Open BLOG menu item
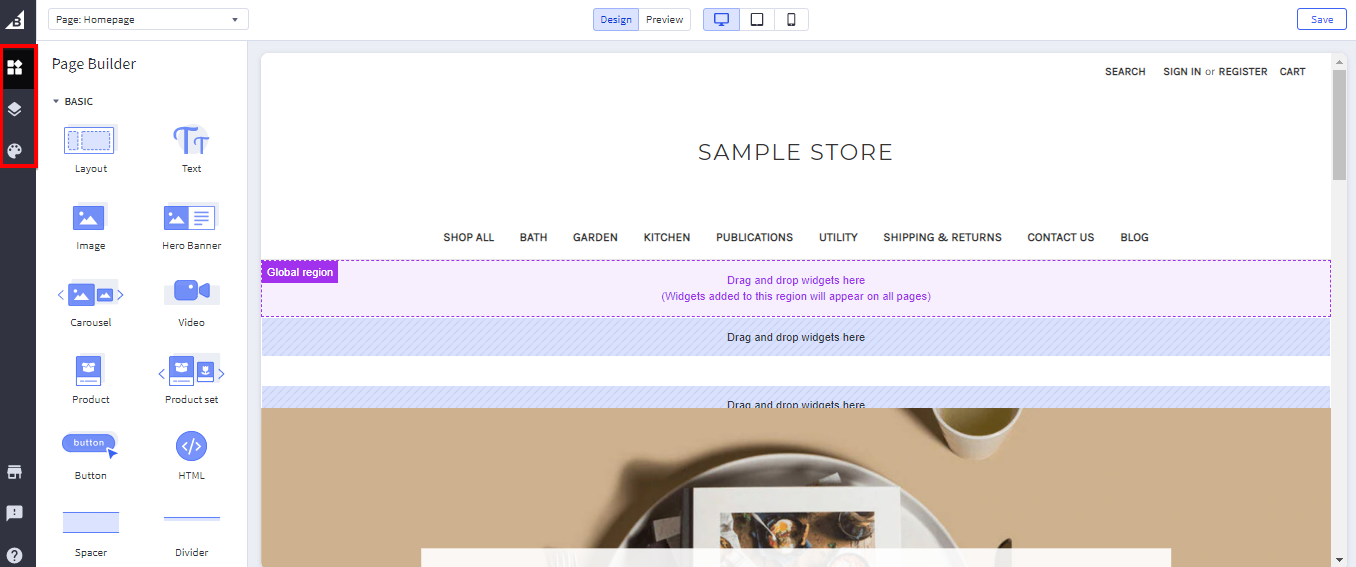The image size is (1356, 567). point(1134,238)
